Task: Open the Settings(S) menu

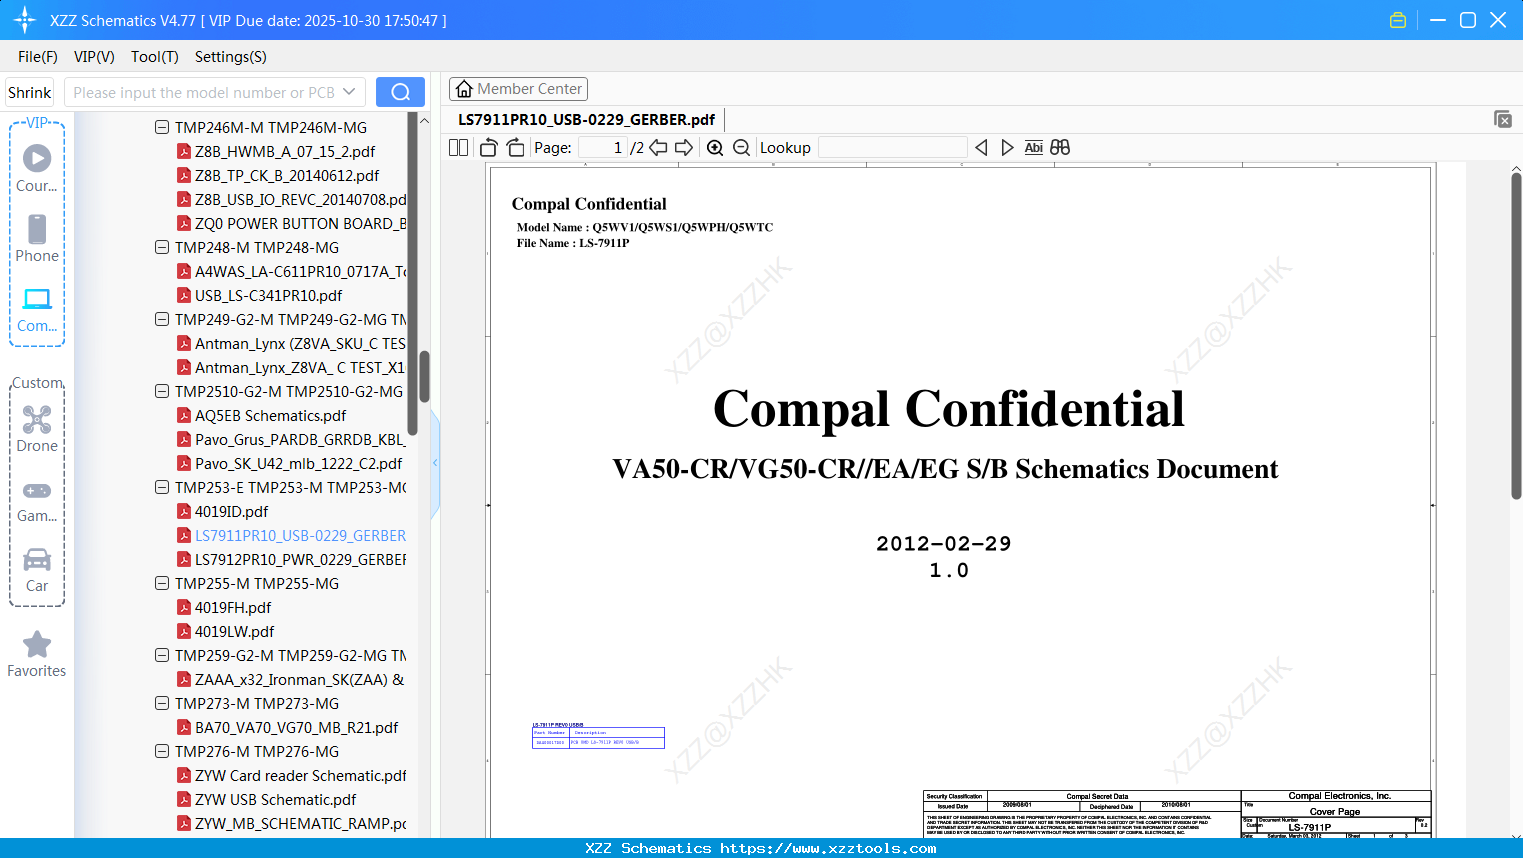Action: point(231,57)
